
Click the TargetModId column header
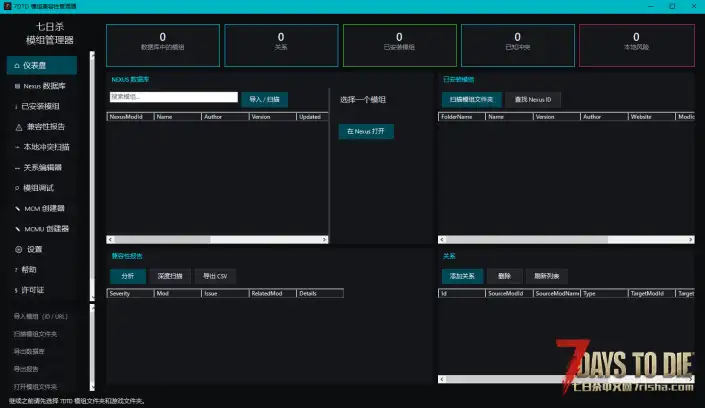[651, 294]
